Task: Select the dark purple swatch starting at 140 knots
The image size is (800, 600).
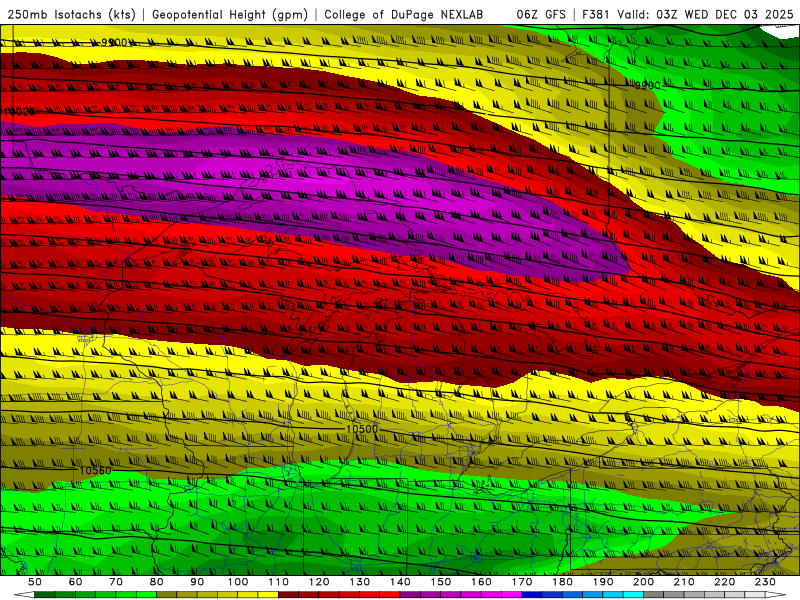Action: pyautogui.click(x=410, y=595)
